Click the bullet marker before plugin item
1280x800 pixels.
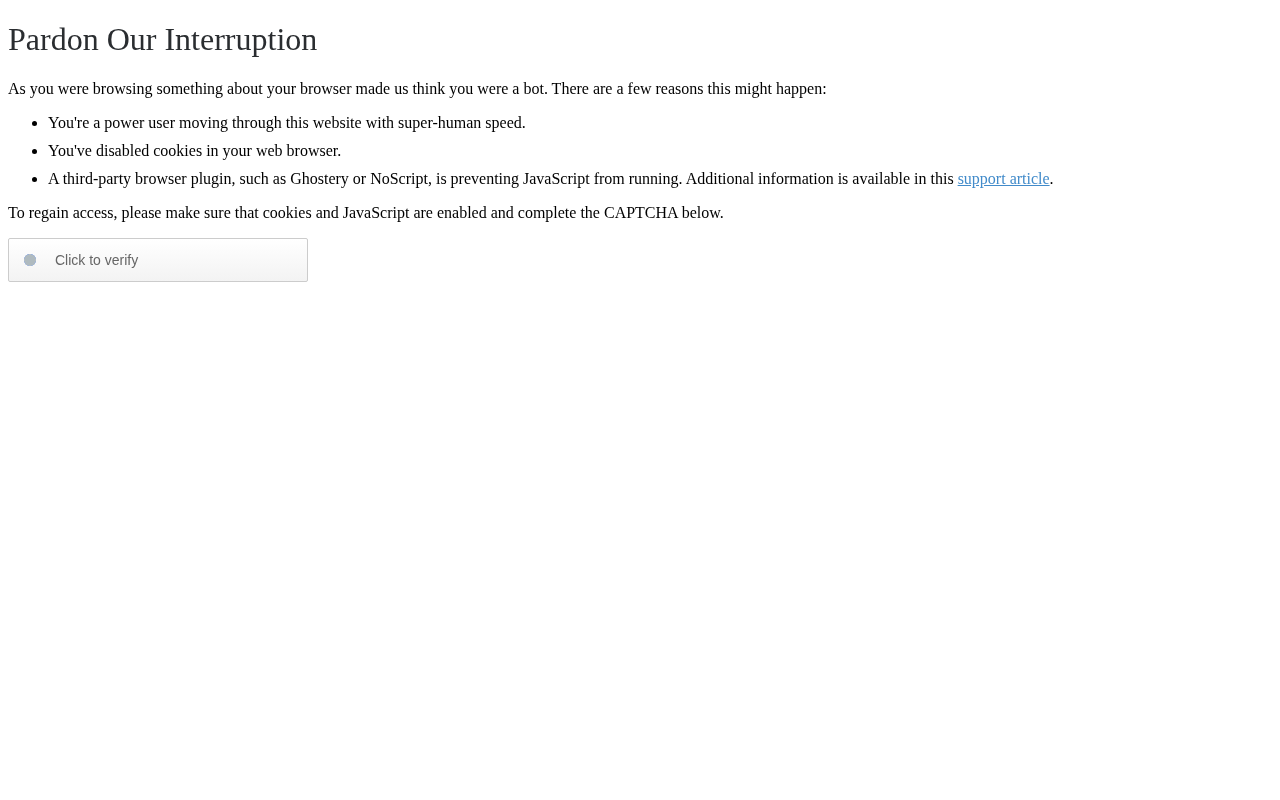(35, 179)
